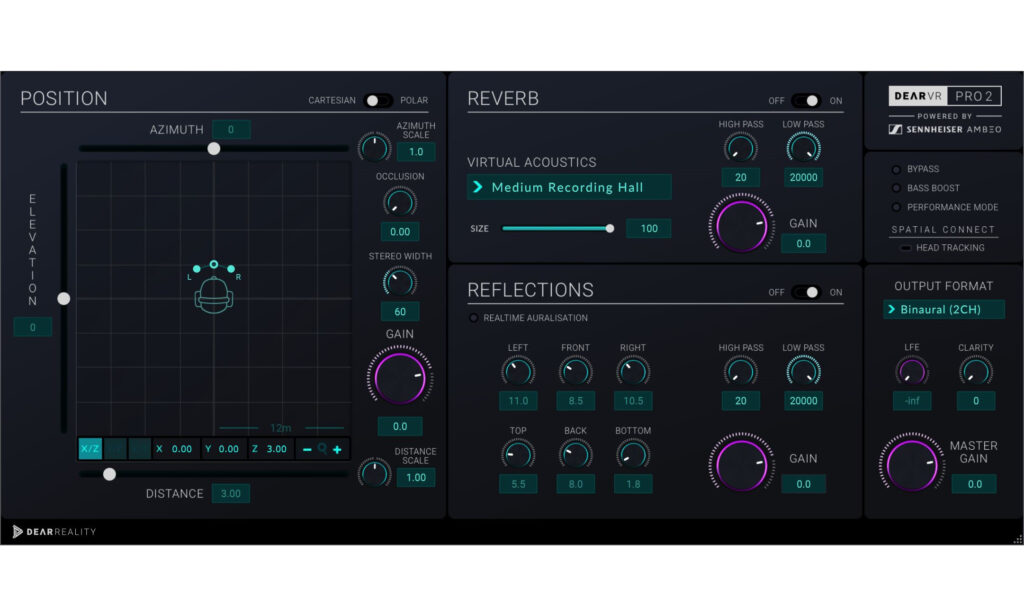Click the Reflections Top knob

[518, 454]
